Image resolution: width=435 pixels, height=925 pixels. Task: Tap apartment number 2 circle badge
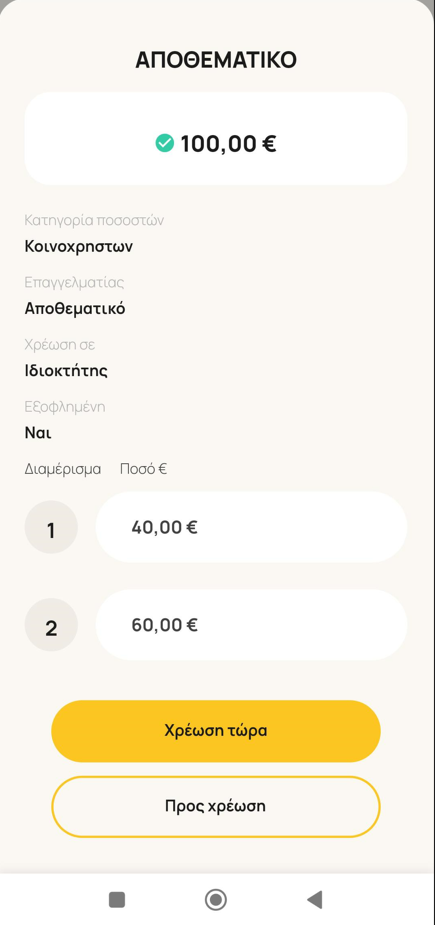[51, 625]
